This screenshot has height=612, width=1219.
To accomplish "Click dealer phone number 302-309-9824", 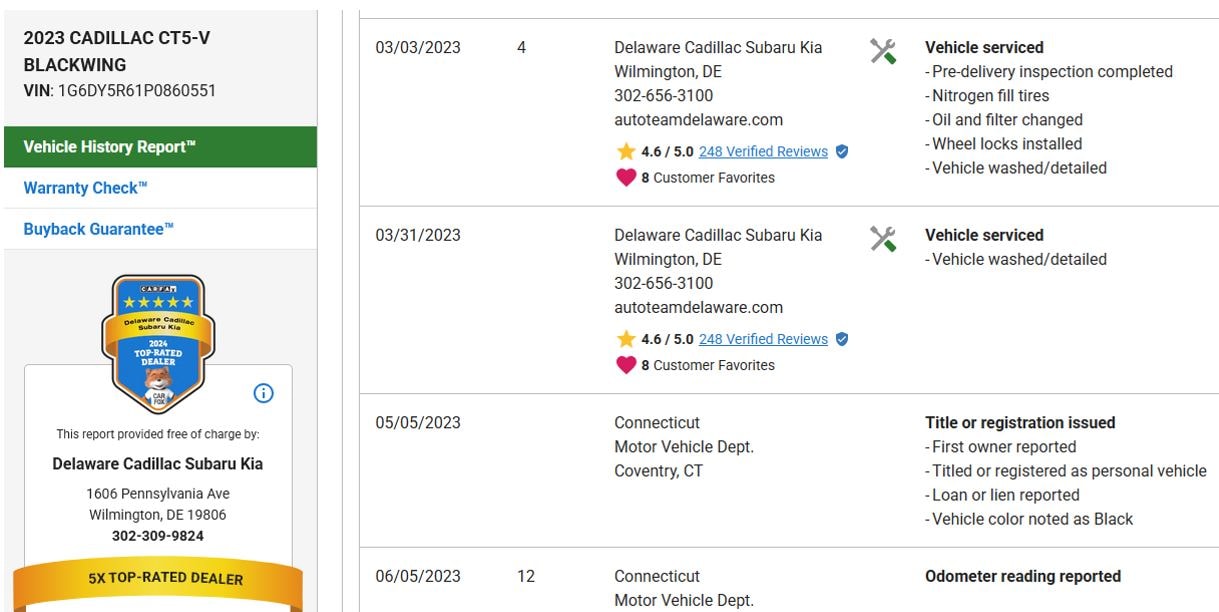I will tap(158, 536).
